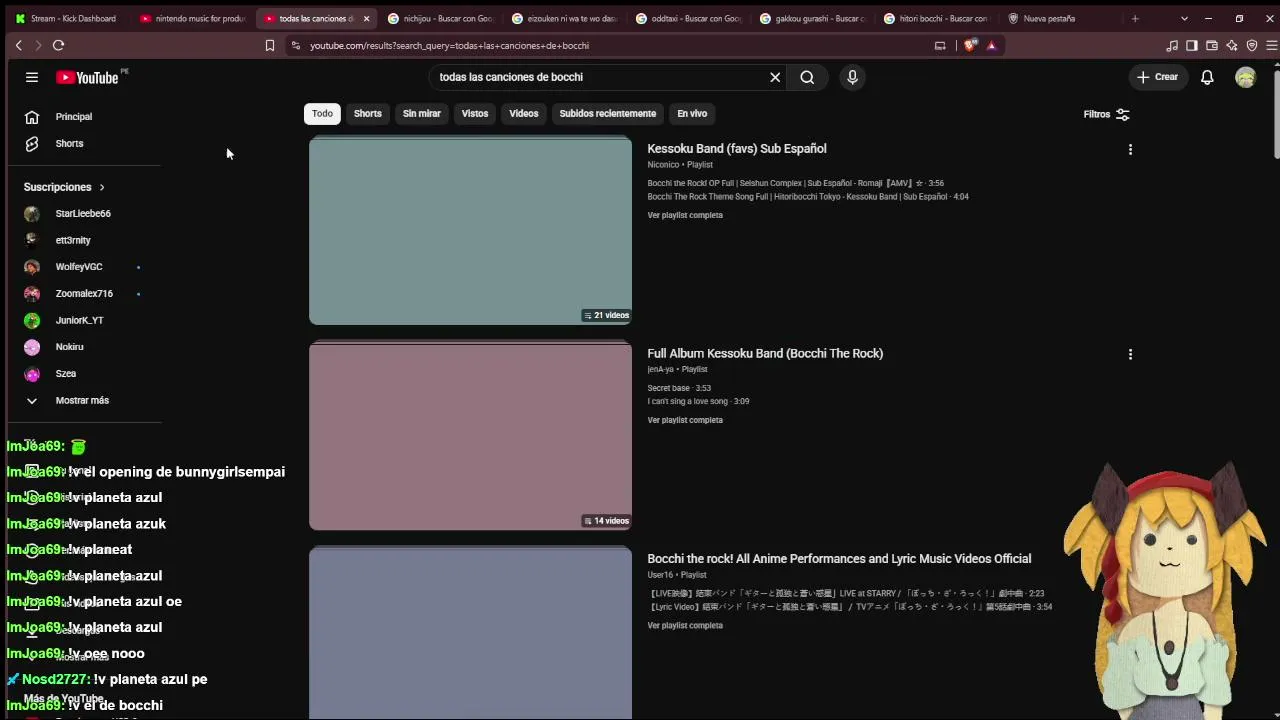The image size is (1280, 720).
Task: Open the Kessoku Band (favs) Sub Español title
Action: point(737,149)
